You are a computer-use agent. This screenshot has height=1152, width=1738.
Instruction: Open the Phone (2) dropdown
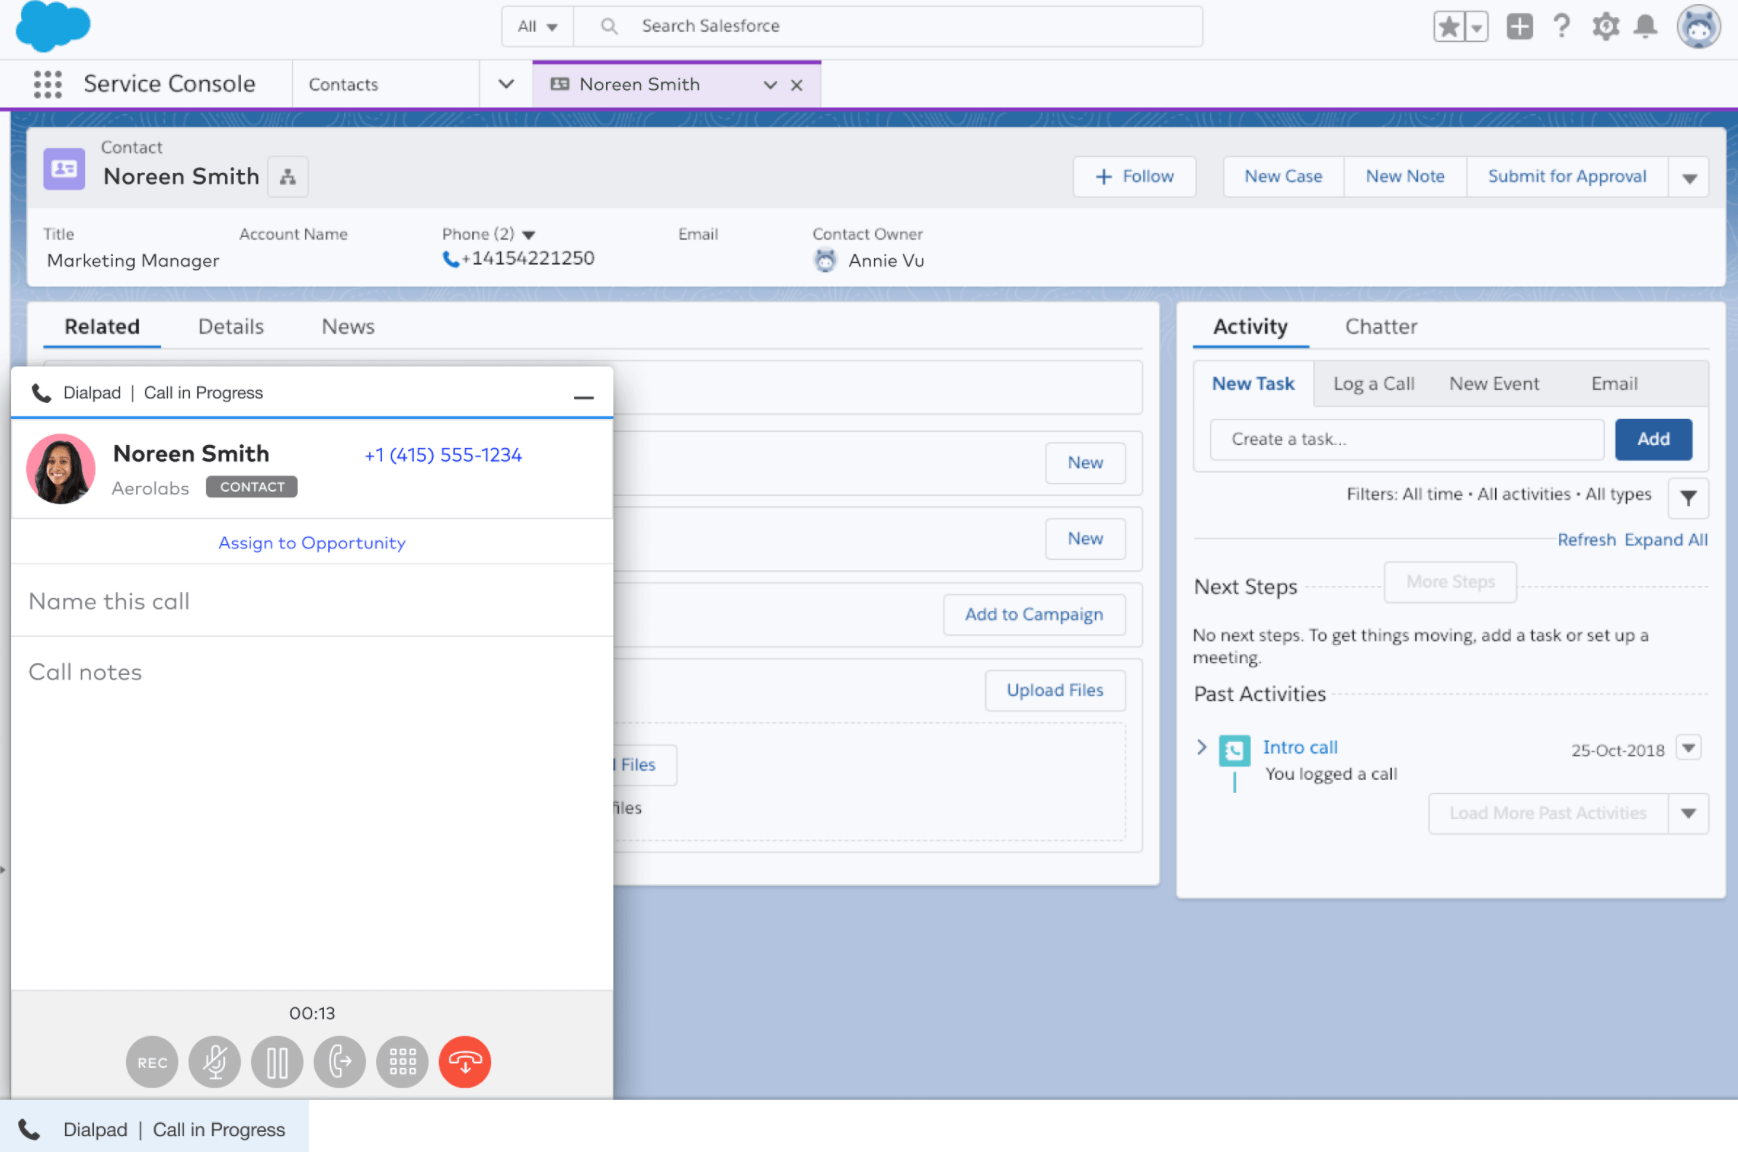(531, 233)
